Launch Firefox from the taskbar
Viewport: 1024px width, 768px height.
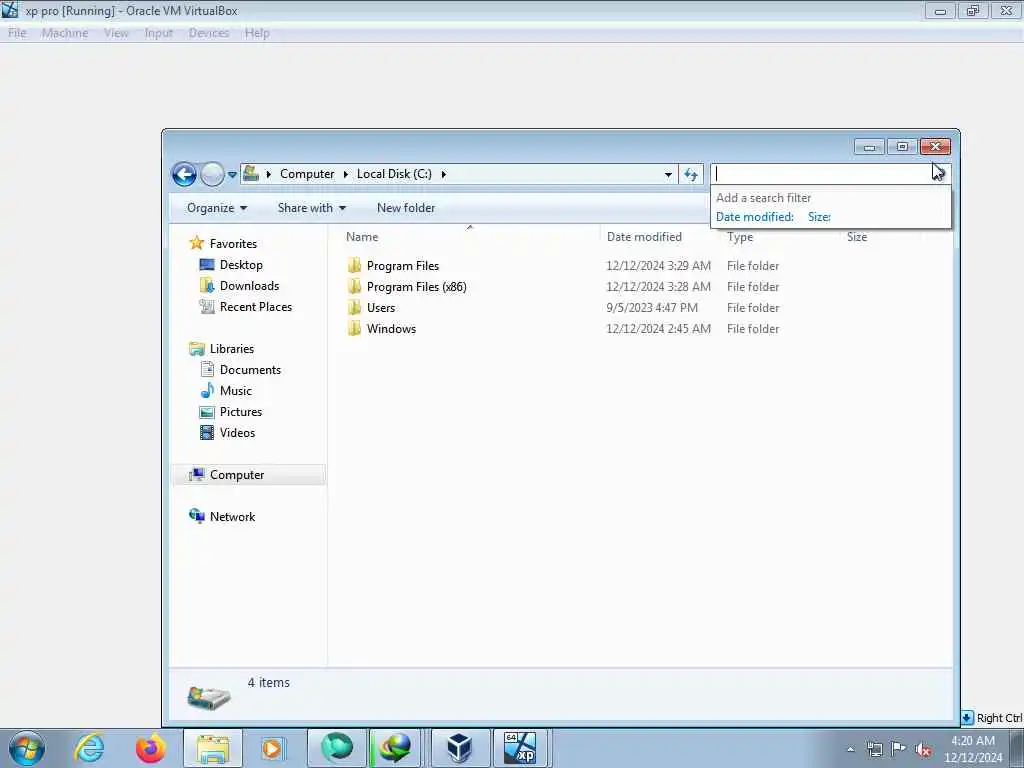pos(150,748)
